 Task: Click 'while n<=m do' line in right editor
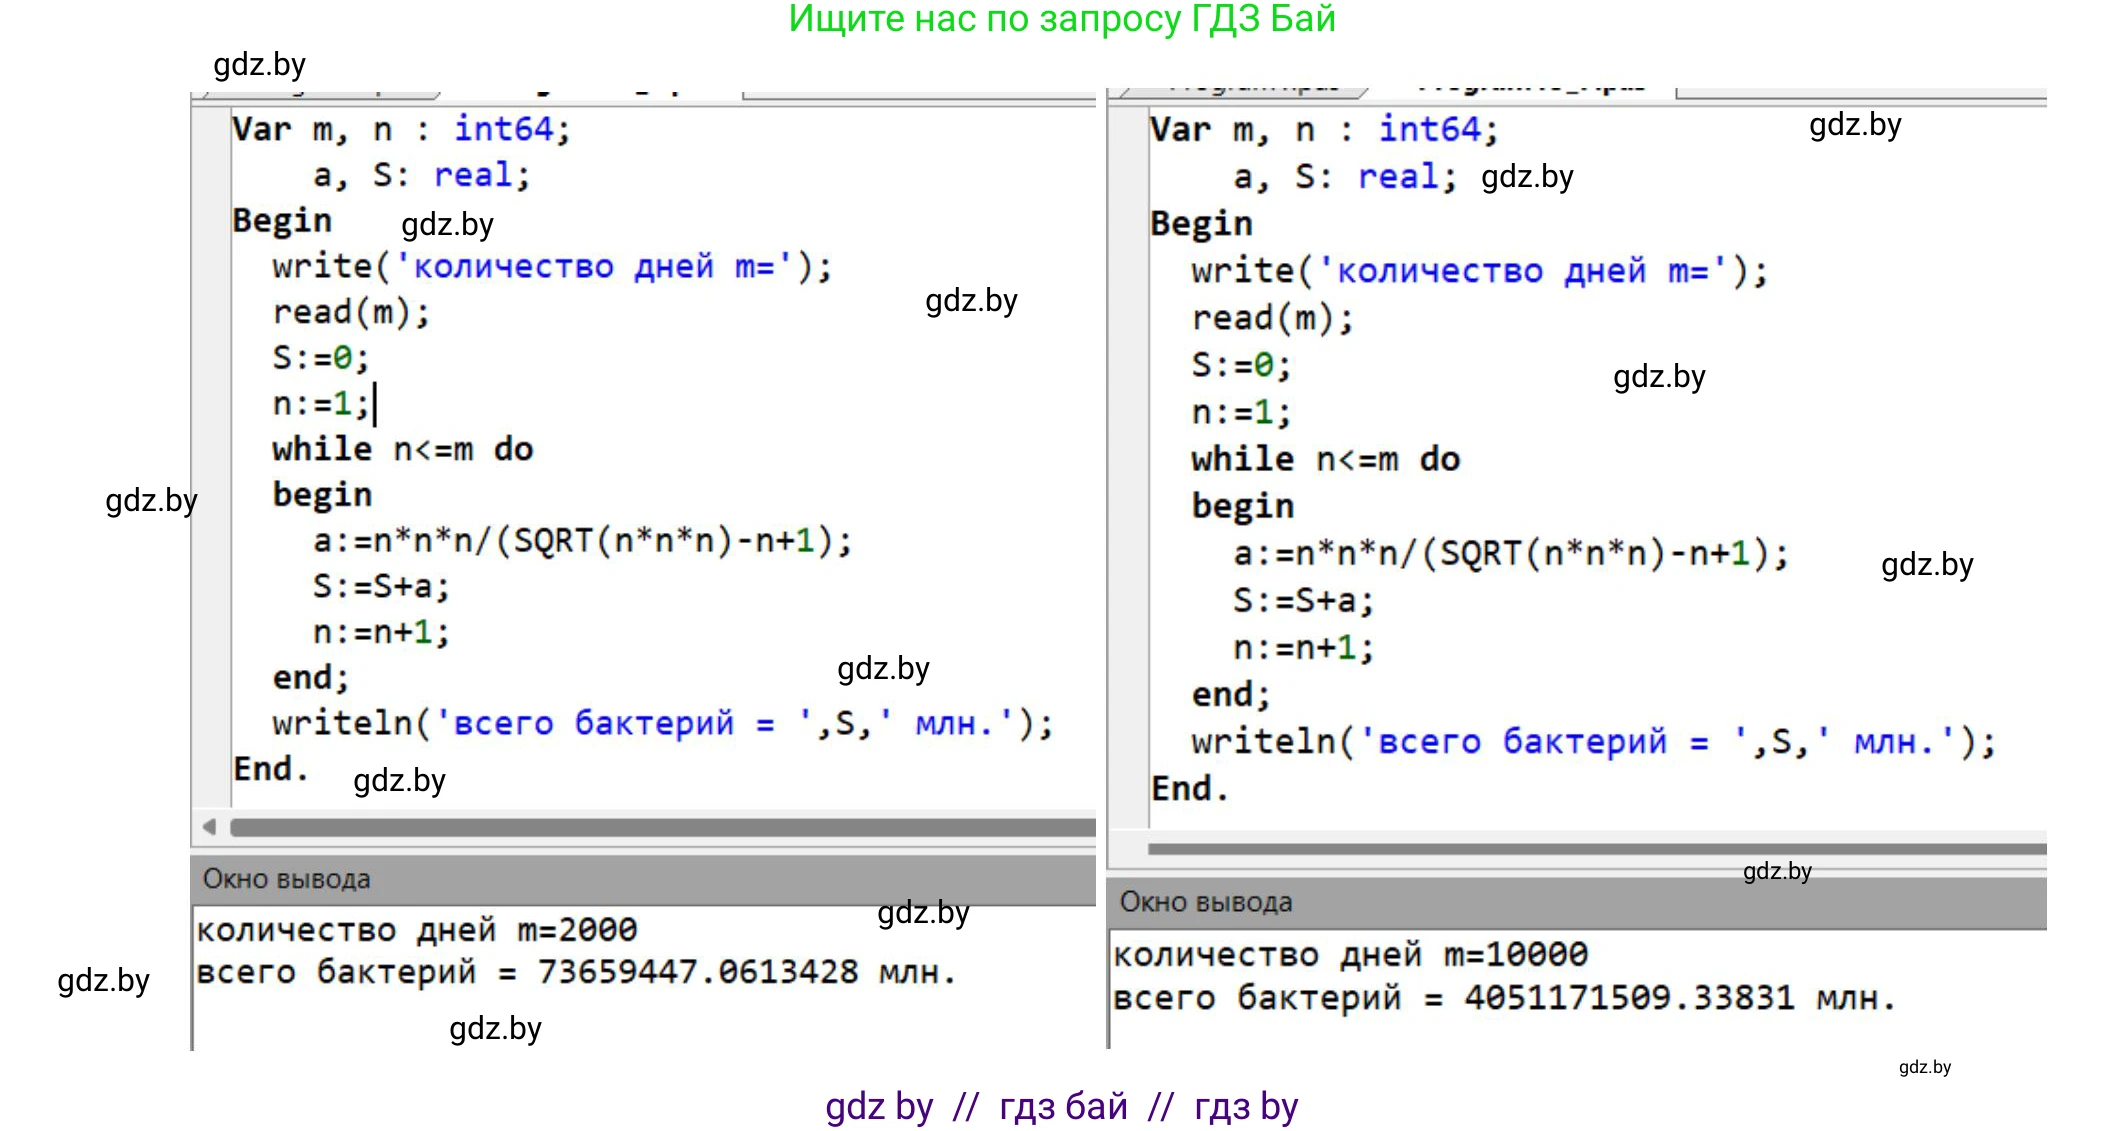pos(1325,459)
